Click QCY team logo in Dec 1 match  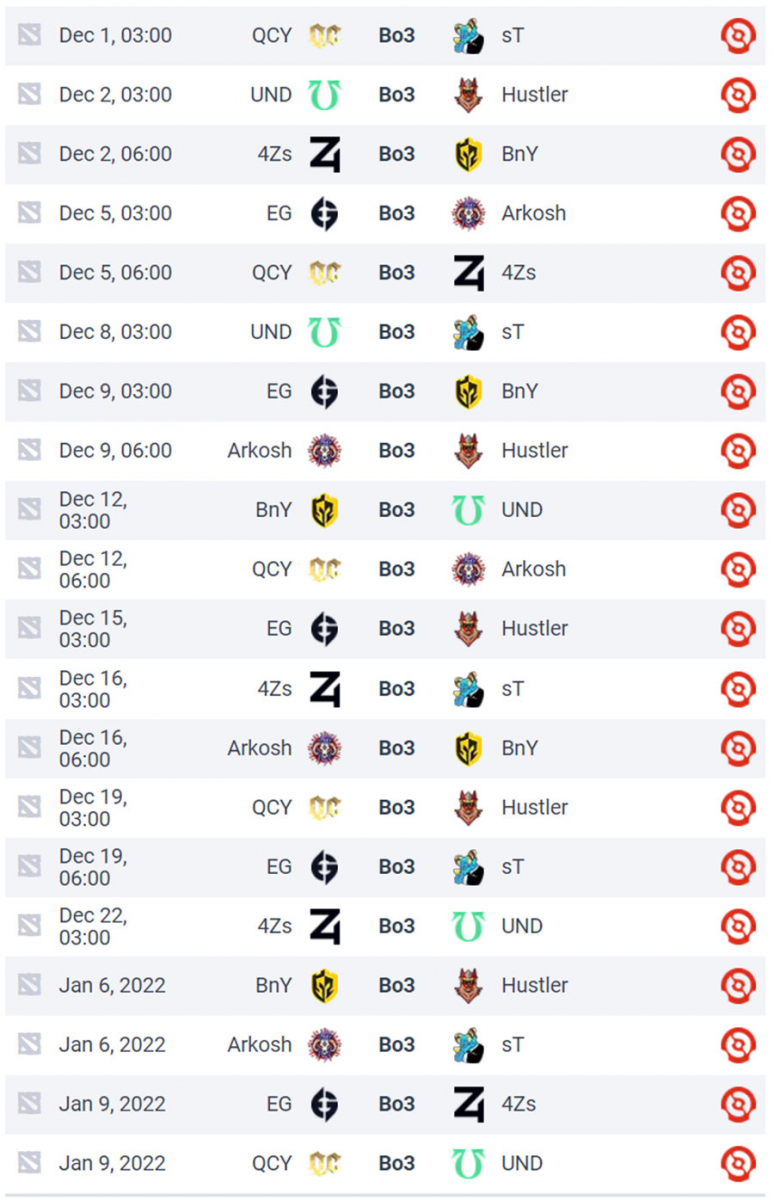pyautogui.click(x=324, y=36)
